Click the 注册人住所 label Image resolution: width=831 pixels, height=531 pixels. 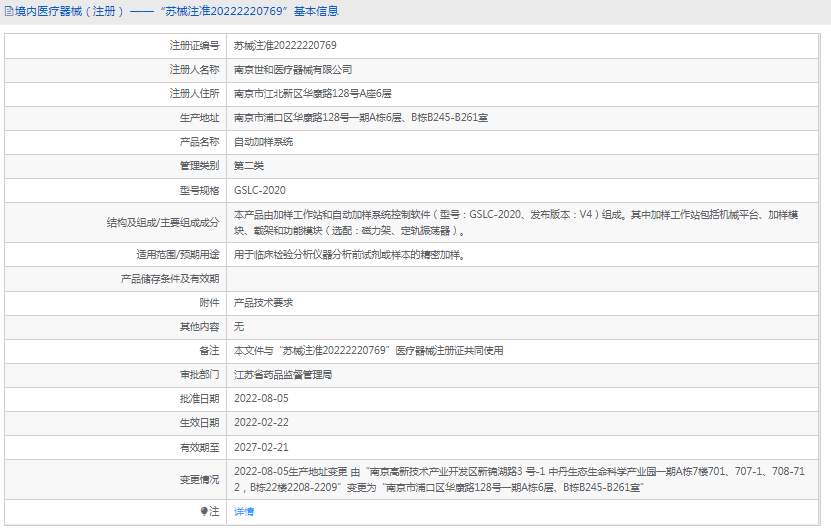(x=195, y=94)
